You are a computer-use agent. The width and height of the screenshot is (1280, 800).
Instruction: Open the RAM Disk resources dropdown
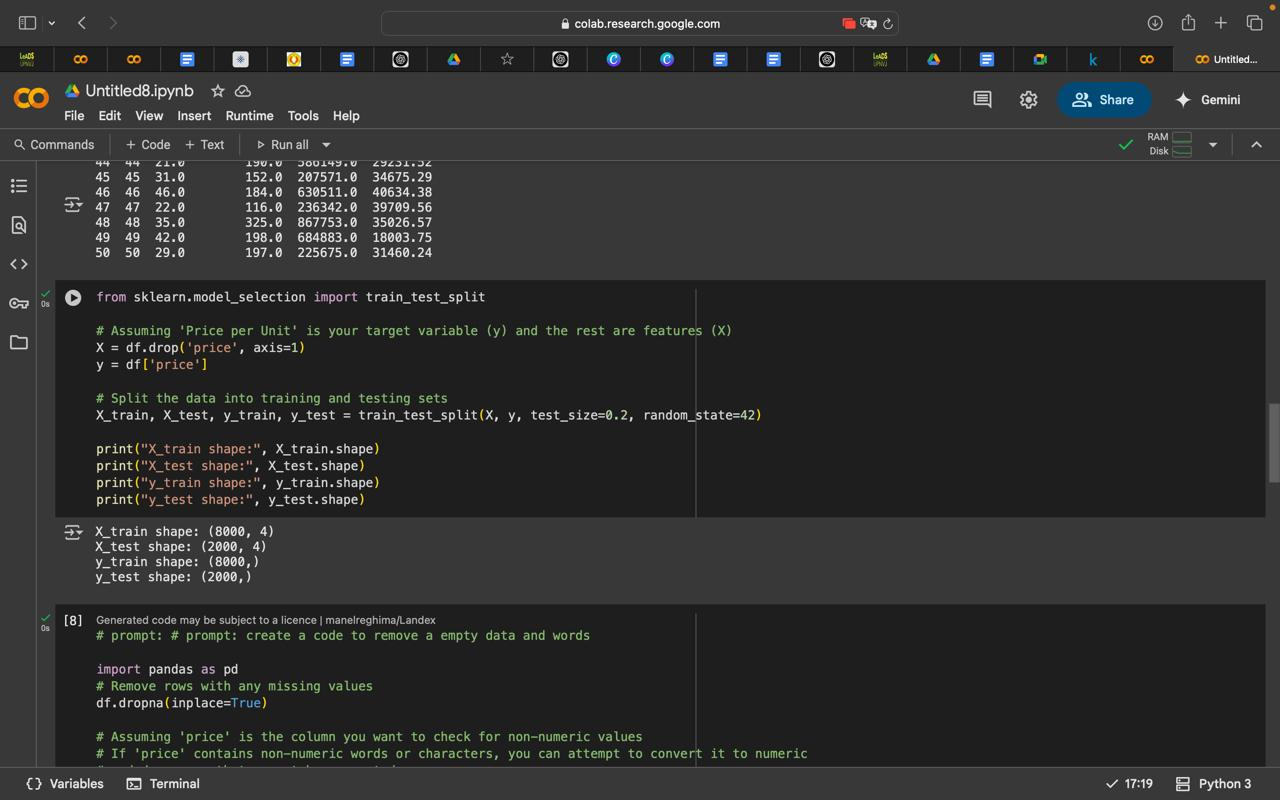(1212, 145)
